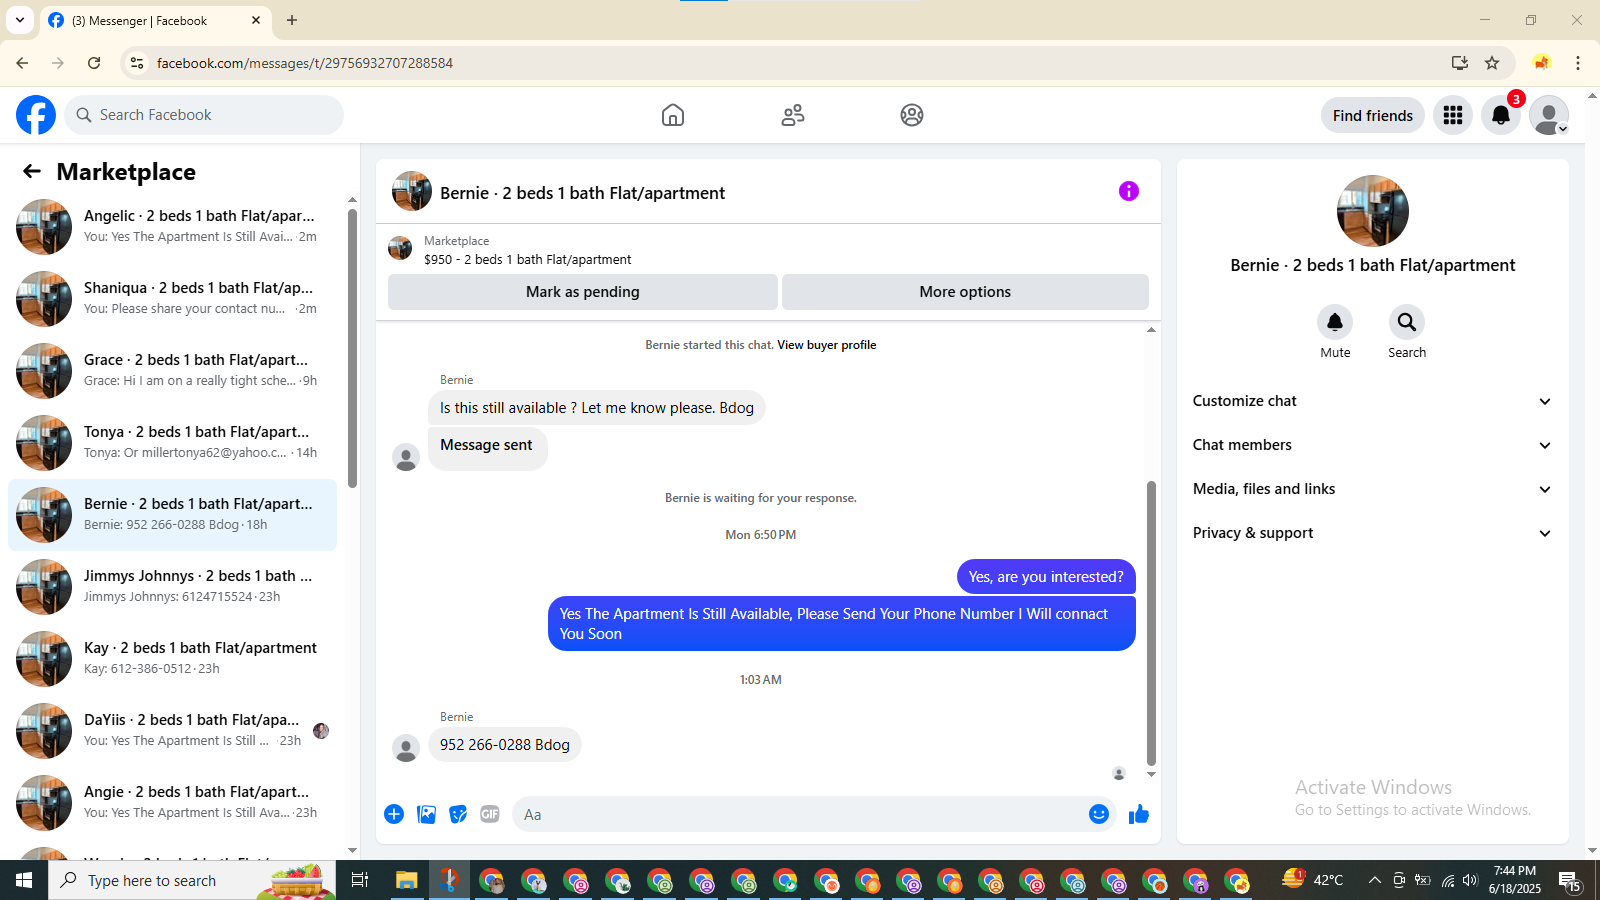This screenshot has width=1600, height=900.
Task: Send a thumbs up like
Action: (x=1139, y=814)
